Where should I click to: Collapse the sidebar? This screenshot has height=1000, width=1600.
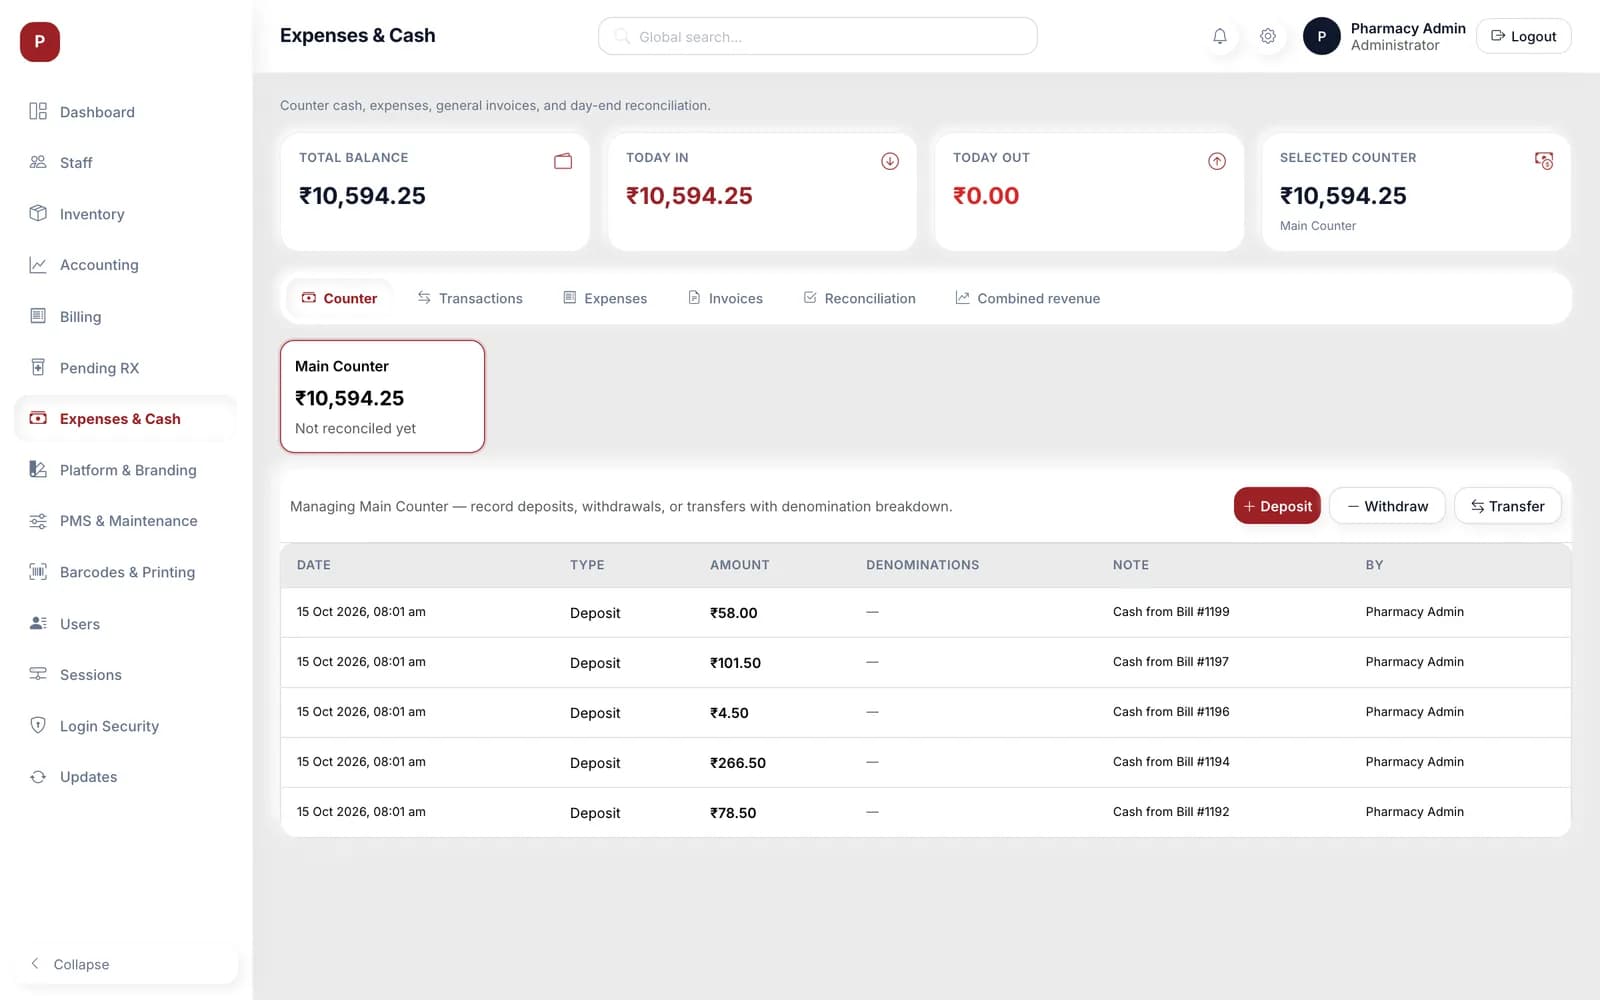(x=126, y=964)
